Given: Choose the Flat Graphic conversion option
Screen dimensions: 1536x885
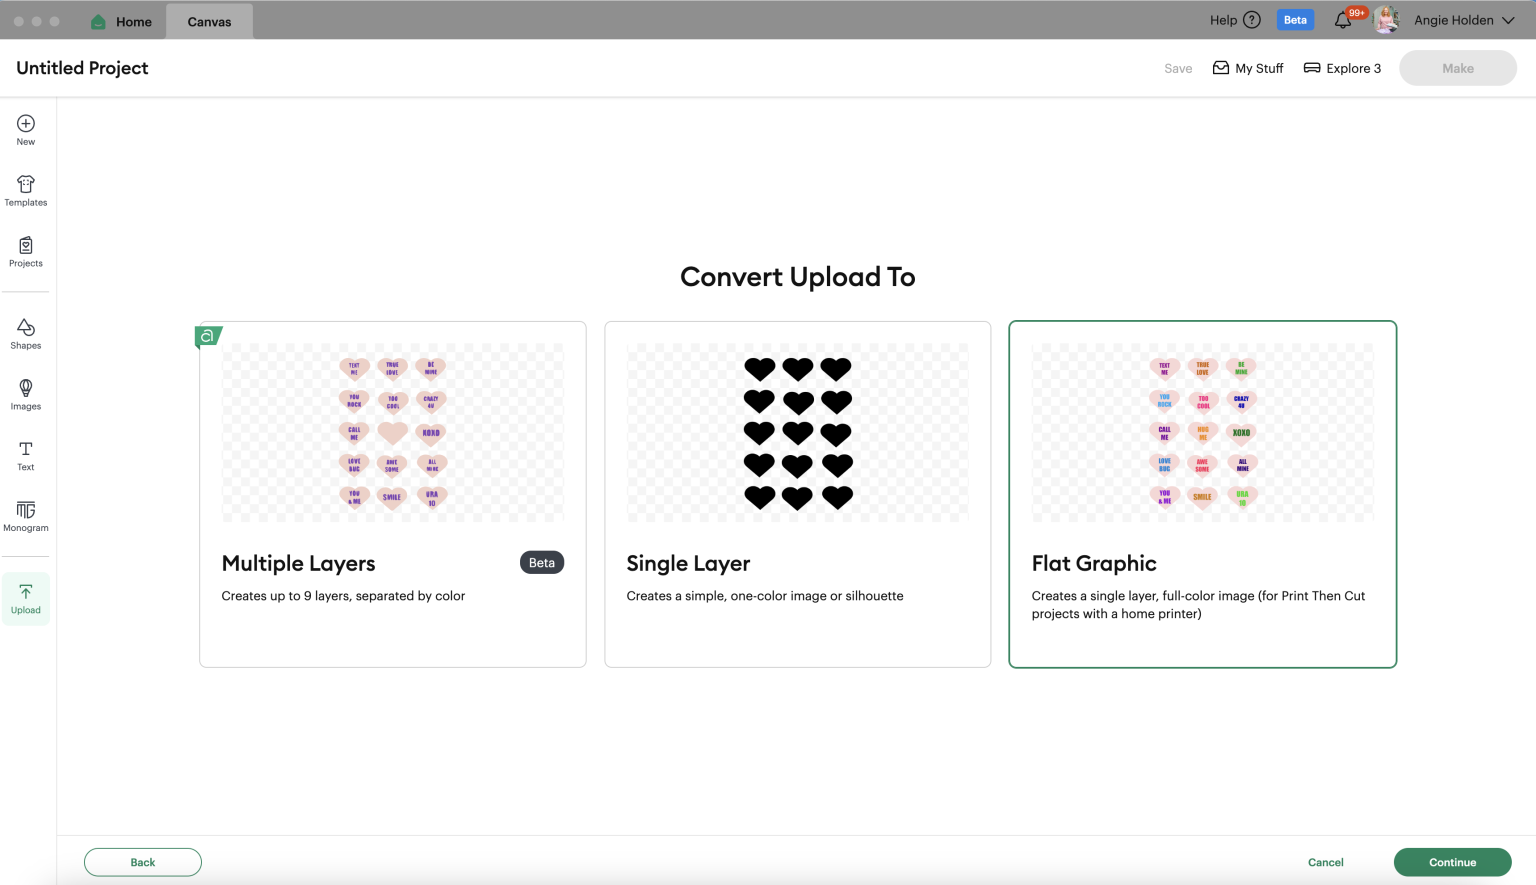Looking at the screenshot, I should coord(1202,494).
